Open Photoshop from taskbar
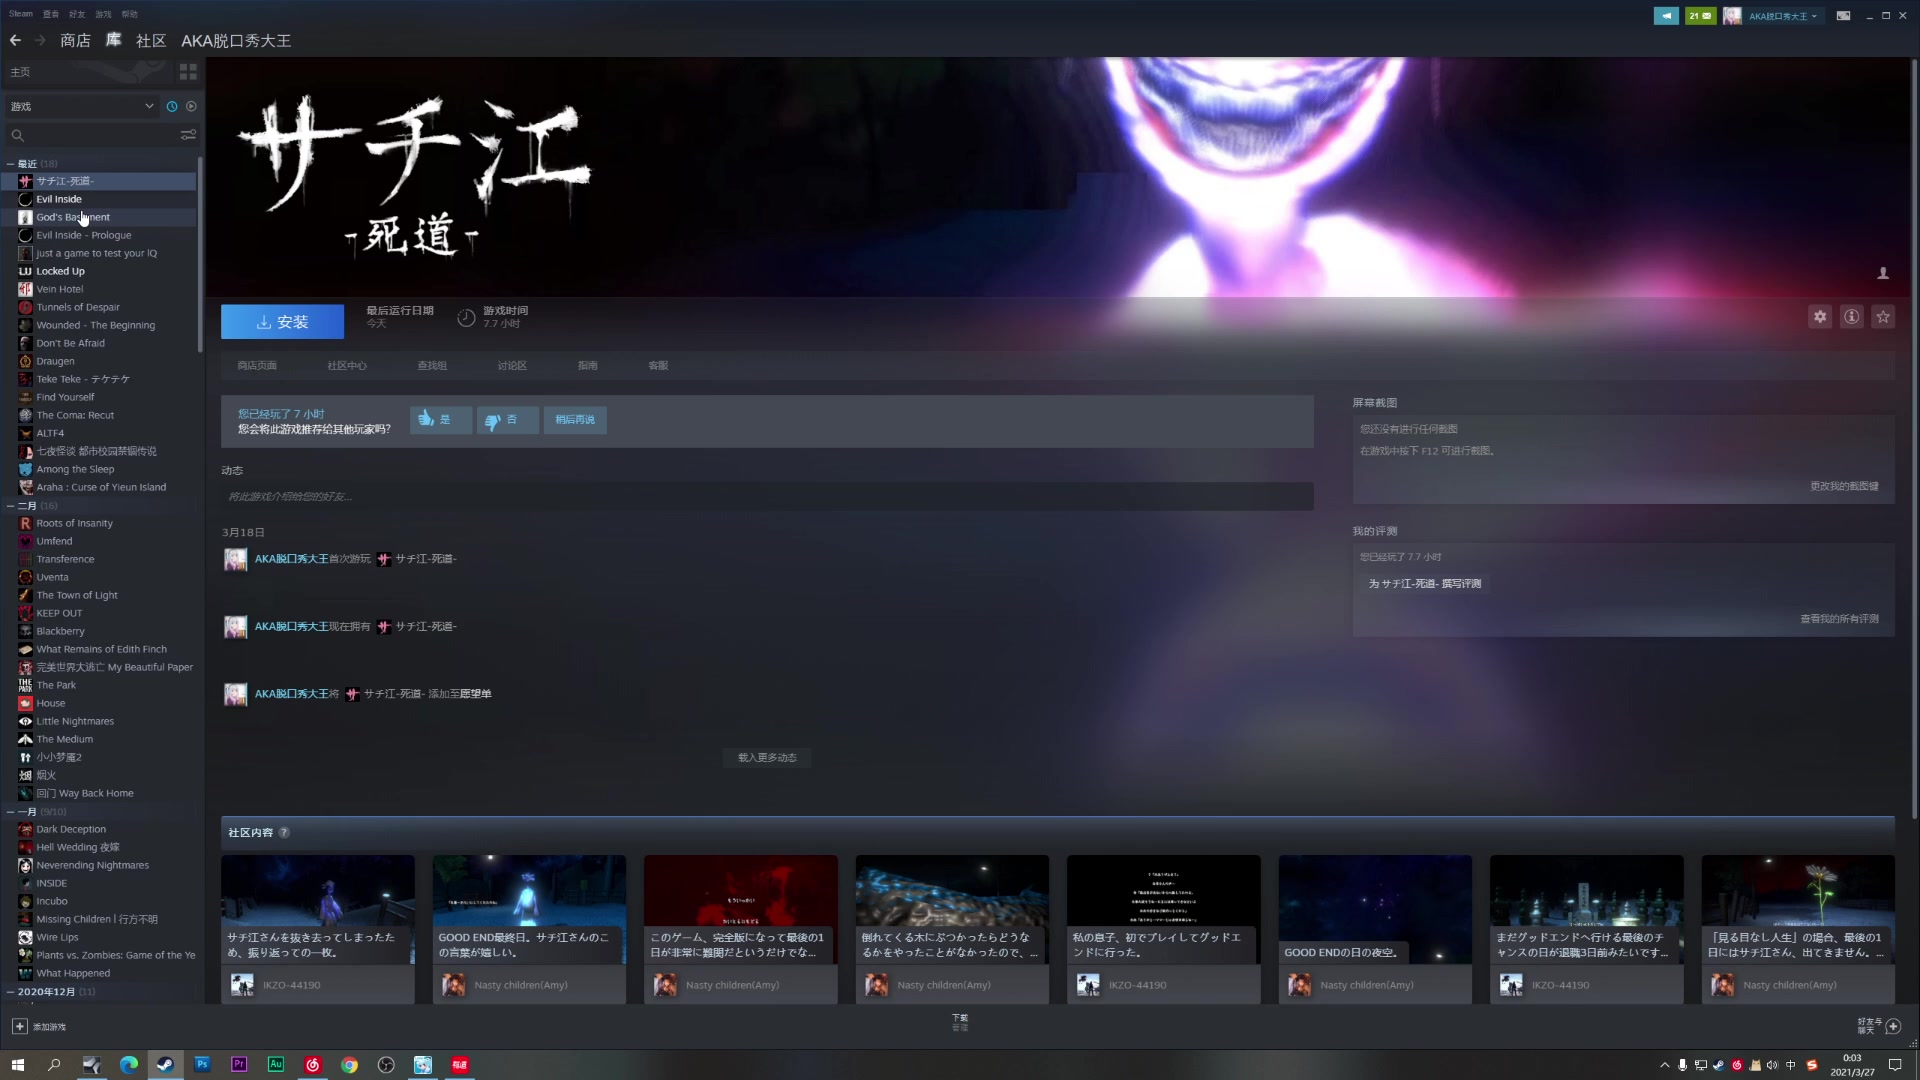This screenshot has height=1080, width=1920. point(202,1065)
